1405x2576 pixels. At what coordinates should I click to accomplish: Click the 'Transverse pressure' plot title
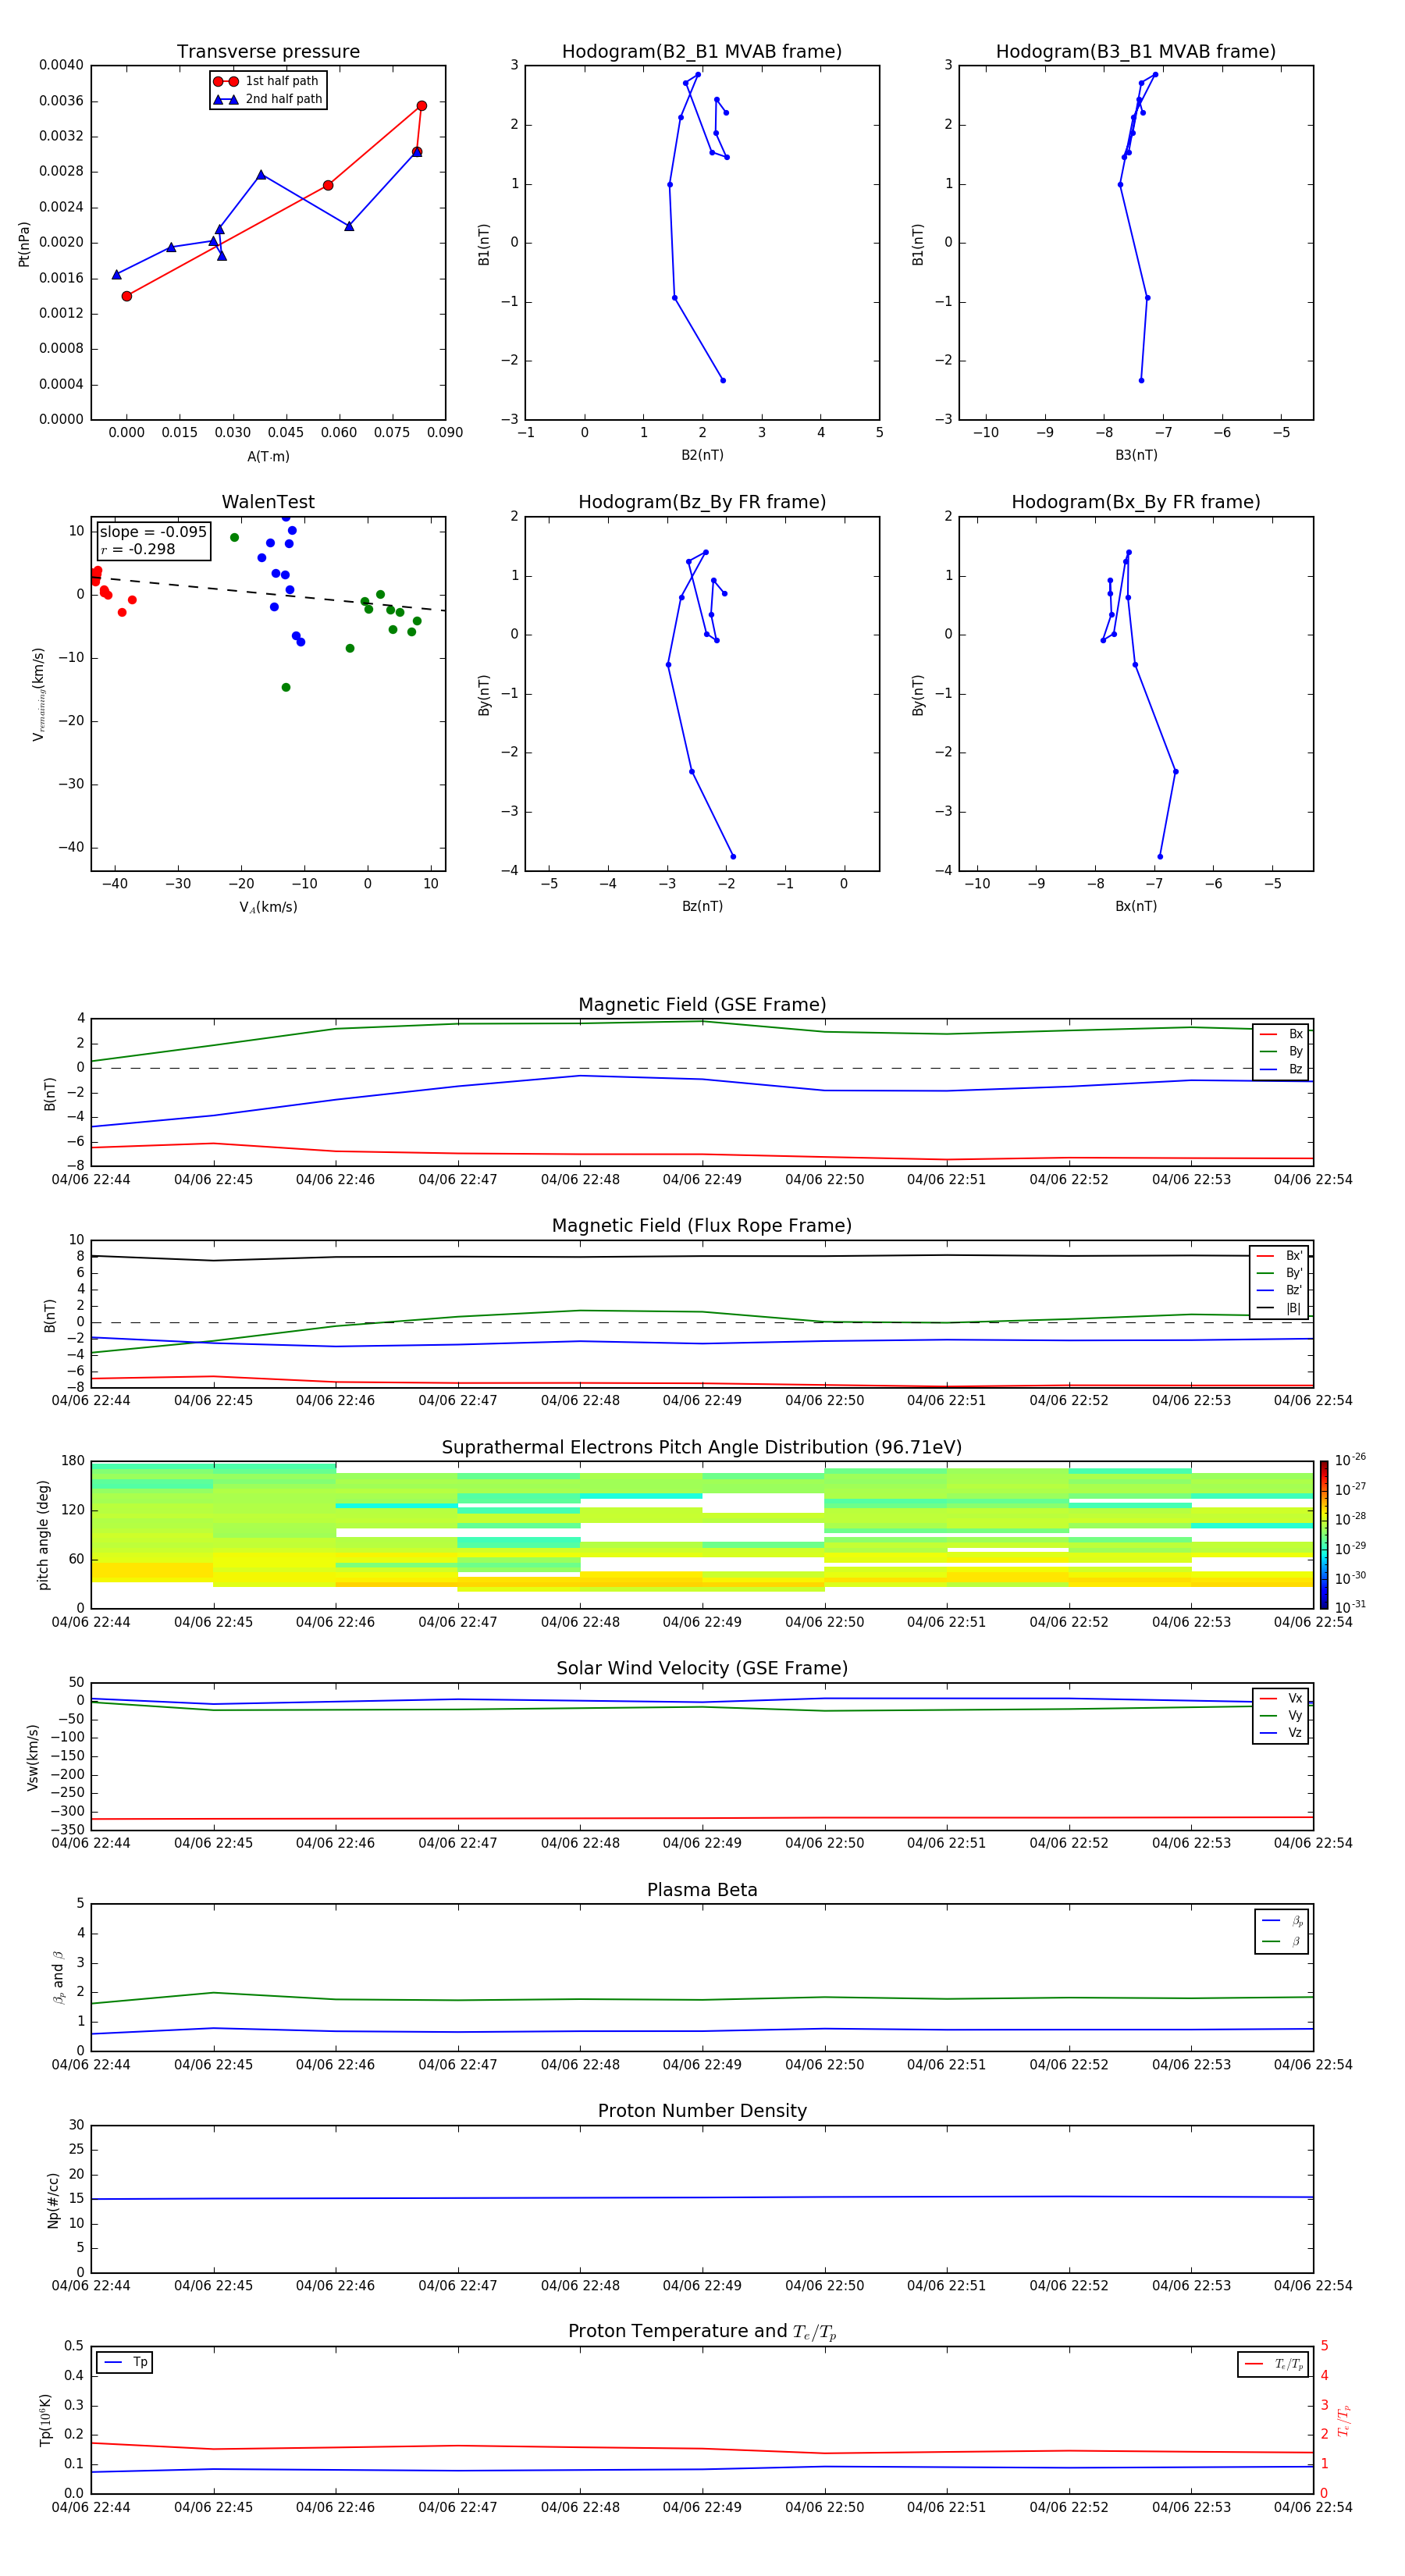click(x=268, y=52)
